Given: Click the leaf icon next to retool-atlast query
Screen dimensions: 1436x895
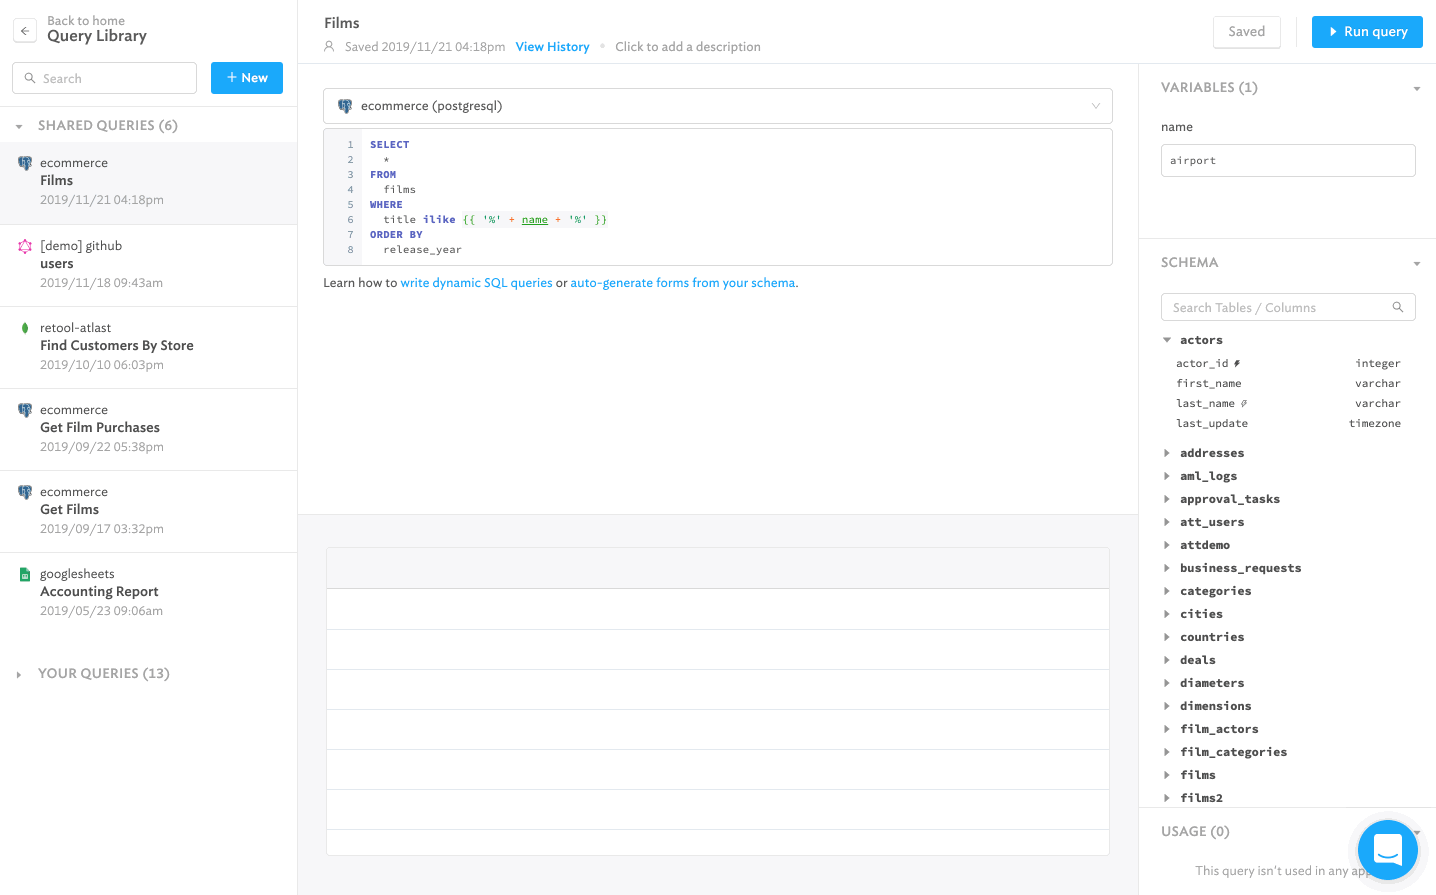Looking at the screenshot, I should coord(23,327).
